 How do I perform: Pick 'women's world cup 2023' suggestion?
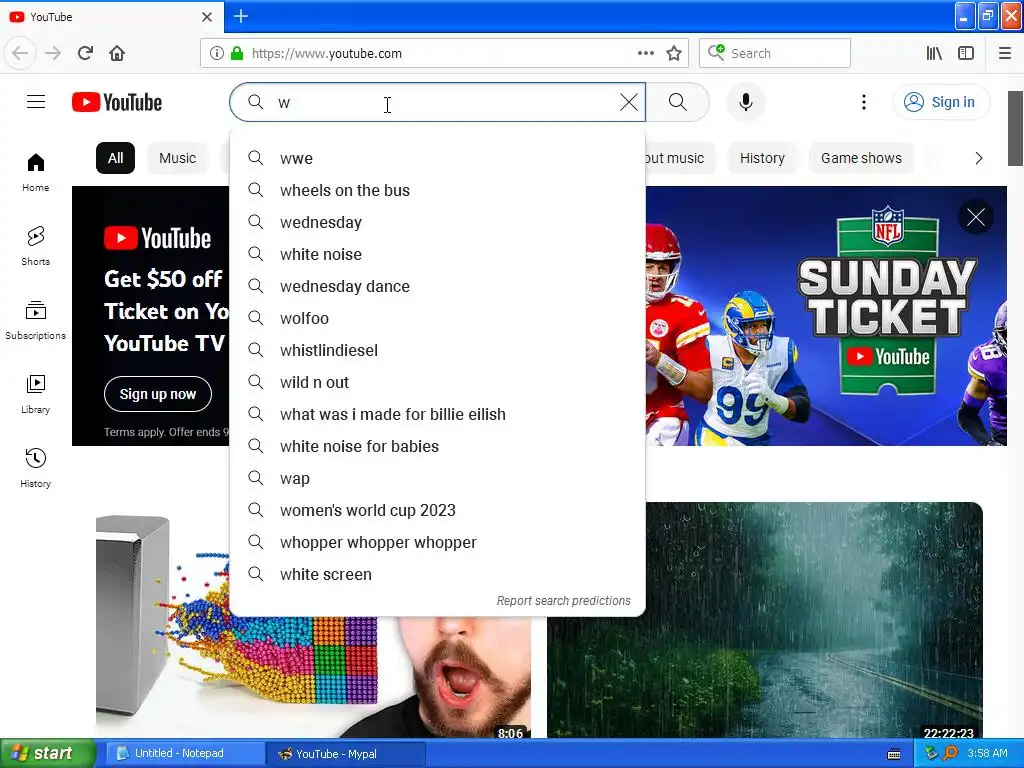438,510
